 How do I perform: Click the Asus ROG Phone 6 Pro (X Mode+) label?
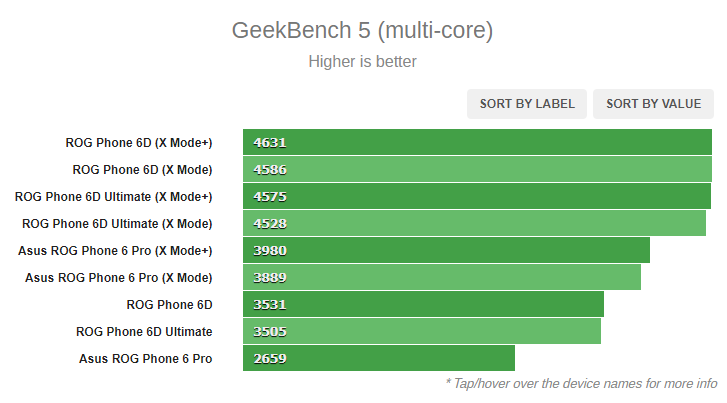point(115,251)
